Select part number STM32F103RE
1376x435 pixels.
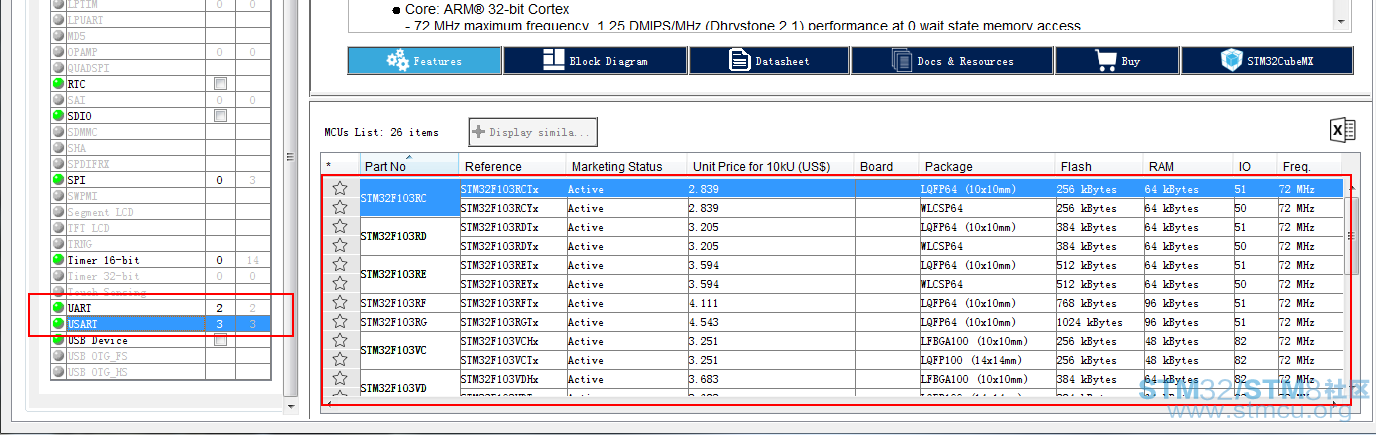pyautogui.click(x=409, y=274)
